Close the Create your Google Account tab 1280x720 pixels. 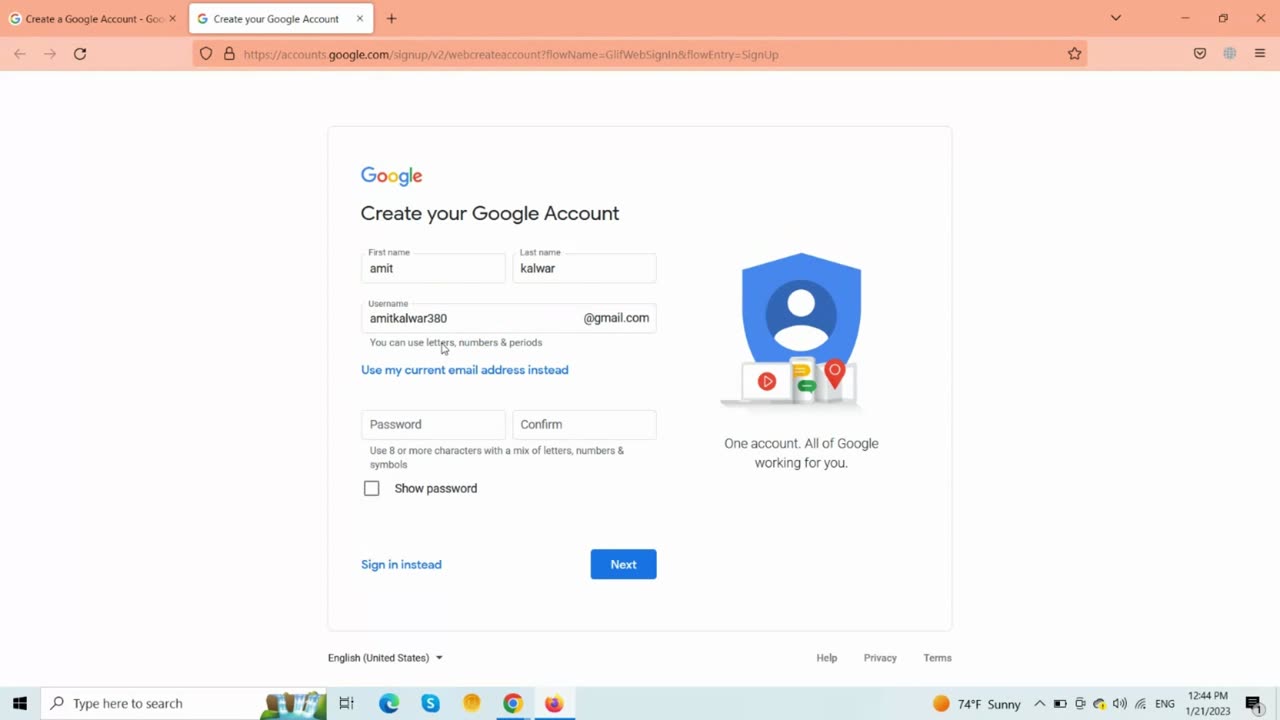click(360, 19)
